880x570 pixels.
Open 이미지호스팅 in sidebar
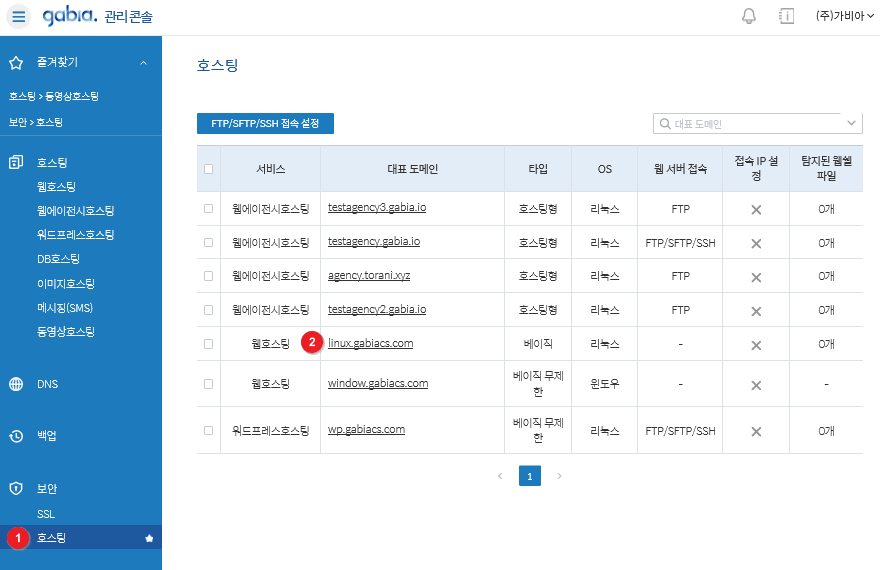click(66, 284)
